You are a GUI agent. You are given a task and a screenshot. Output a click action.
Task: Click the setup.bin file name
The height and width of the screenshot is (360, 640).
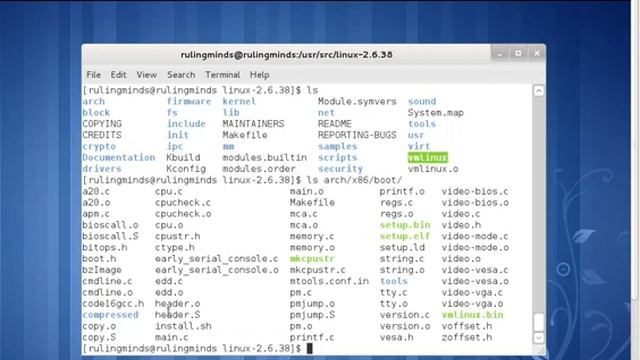405,225
